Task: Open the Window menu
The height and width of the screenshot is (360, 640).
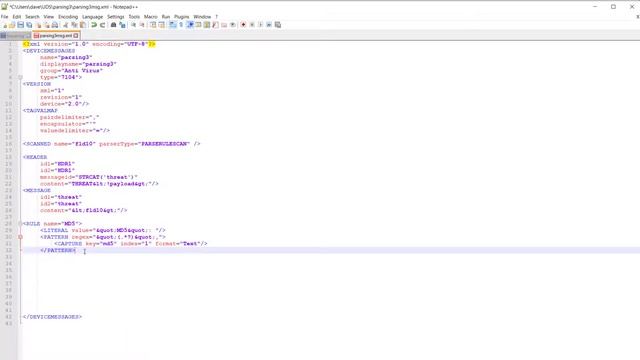Action: tap(202, 17)
